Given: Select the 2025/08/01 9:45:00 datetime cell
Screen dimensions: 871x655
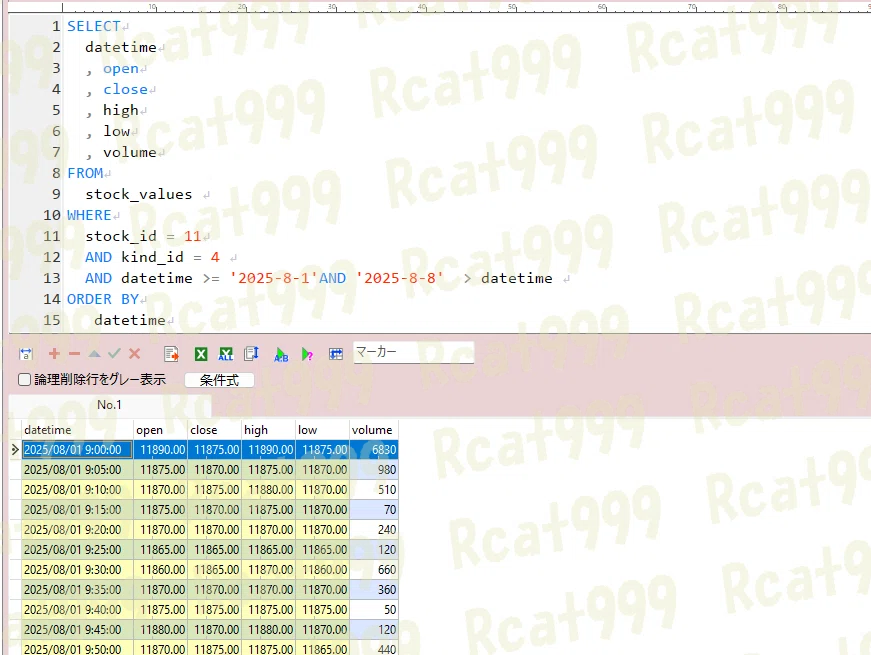Looking at the screenshot, I should click(x=77, y=629).
